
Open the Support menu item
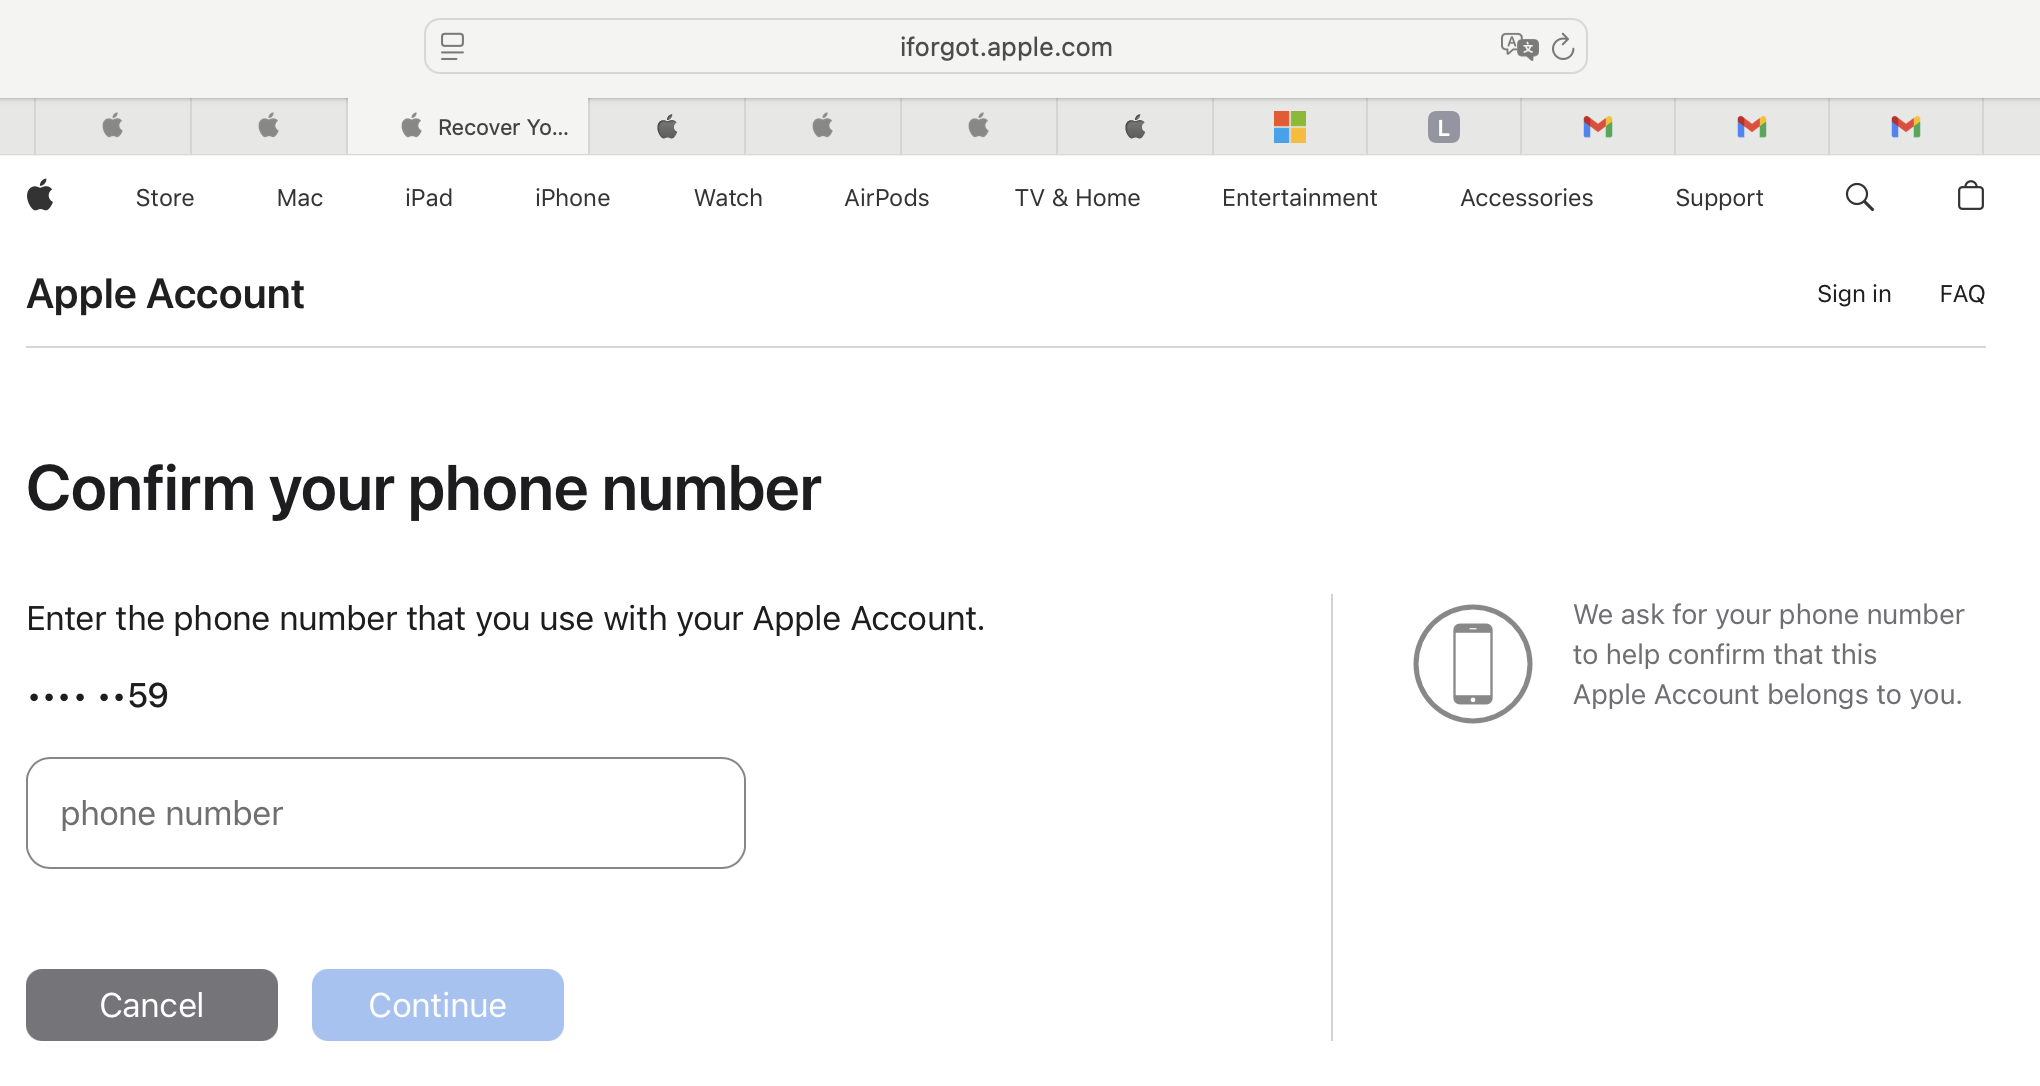(x=1718, y=198)
